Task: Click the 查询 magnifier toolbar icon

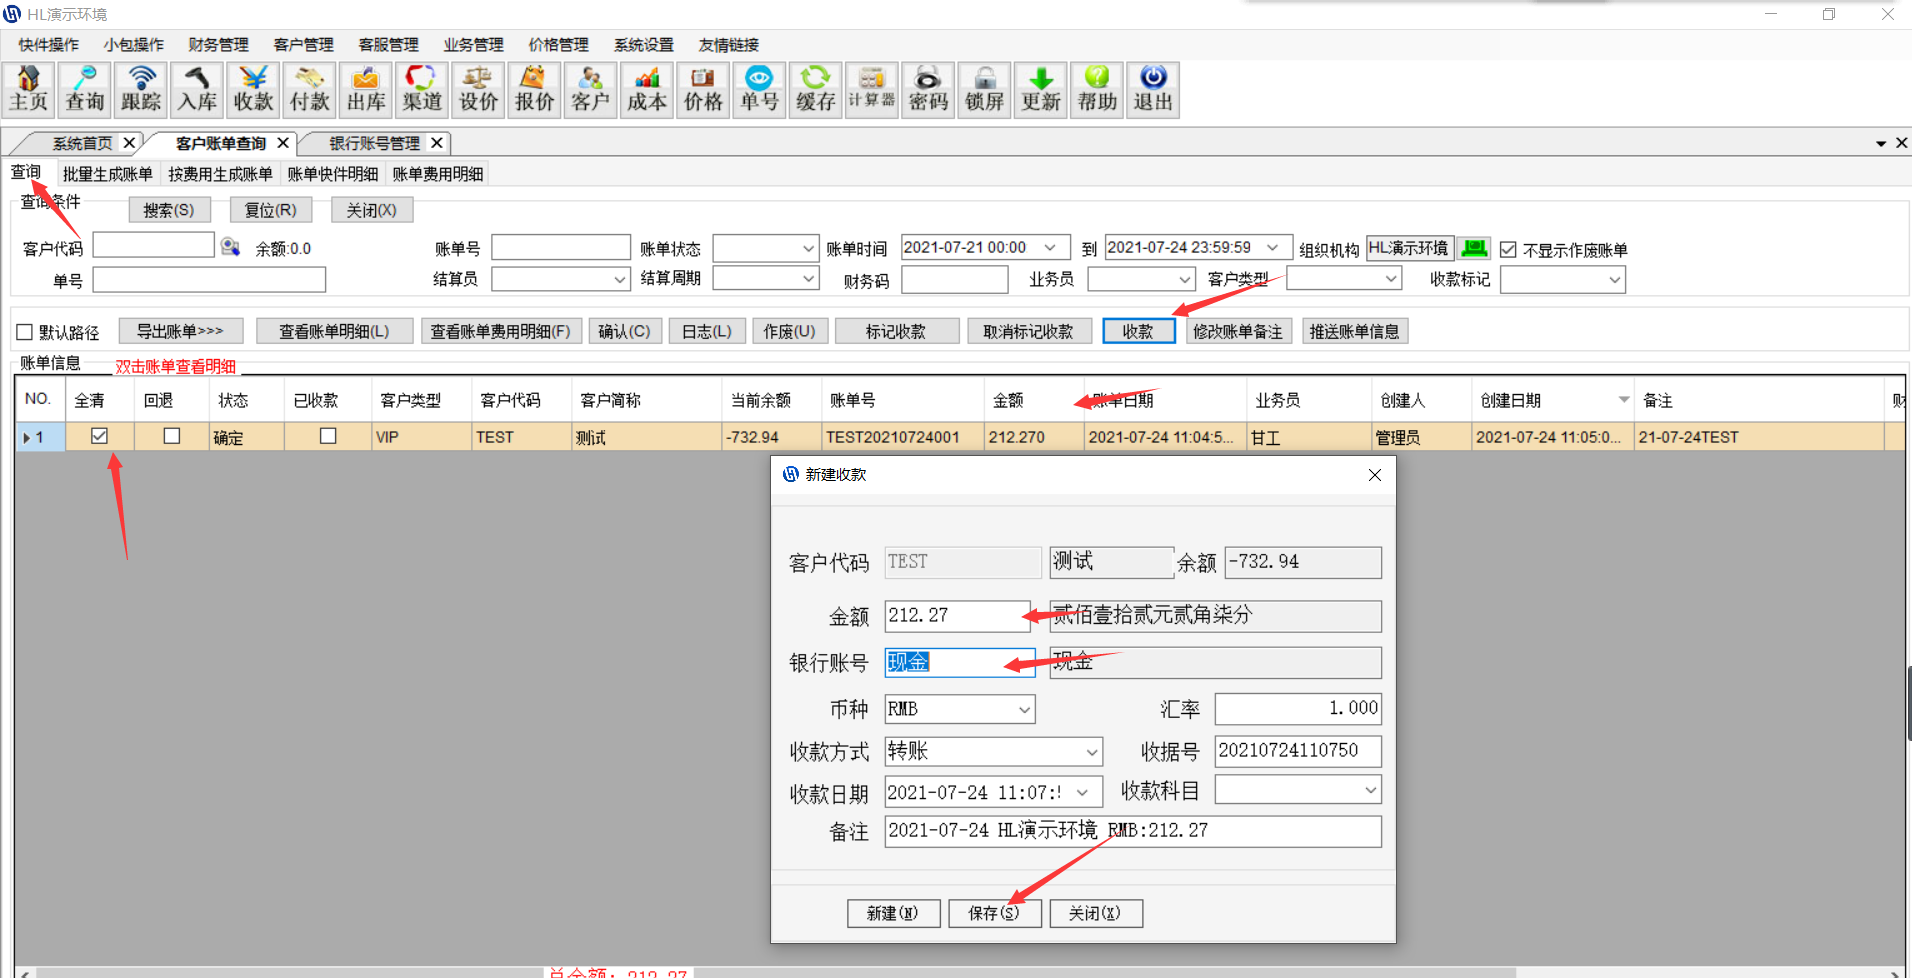Action: (85, 90)
